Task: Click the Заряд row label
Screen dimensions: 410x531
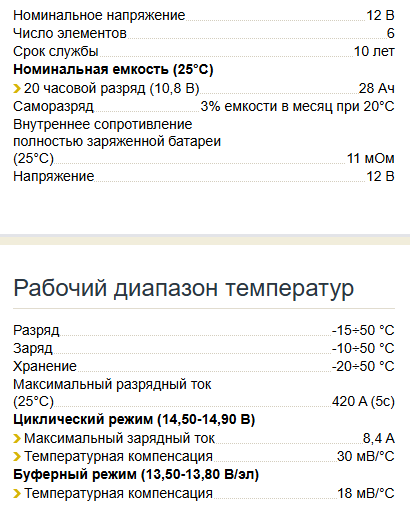Action: point(33,348)
